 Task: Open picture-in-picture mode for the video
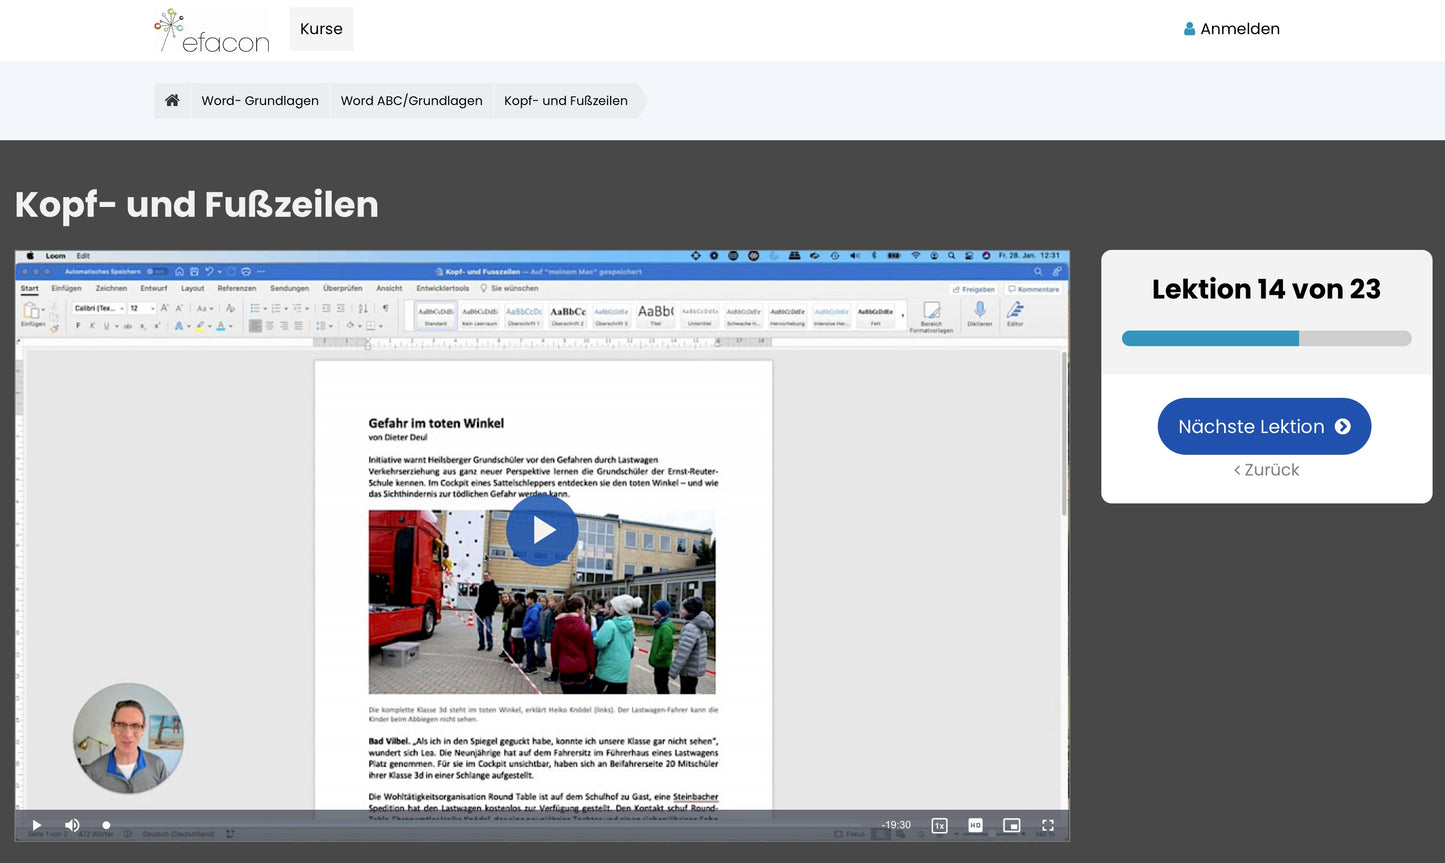tap(1011, 825)
